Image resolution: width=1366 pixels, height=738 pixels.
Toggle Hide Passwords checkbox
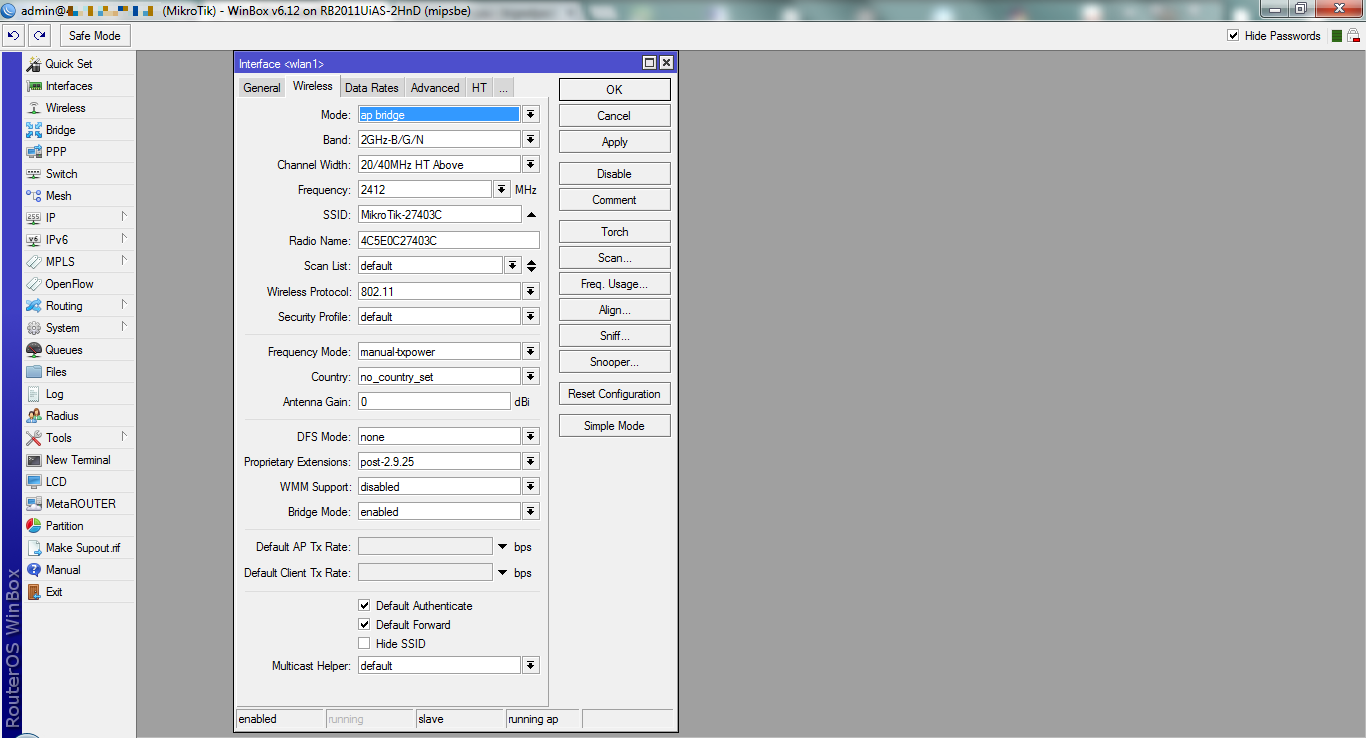1233,36
